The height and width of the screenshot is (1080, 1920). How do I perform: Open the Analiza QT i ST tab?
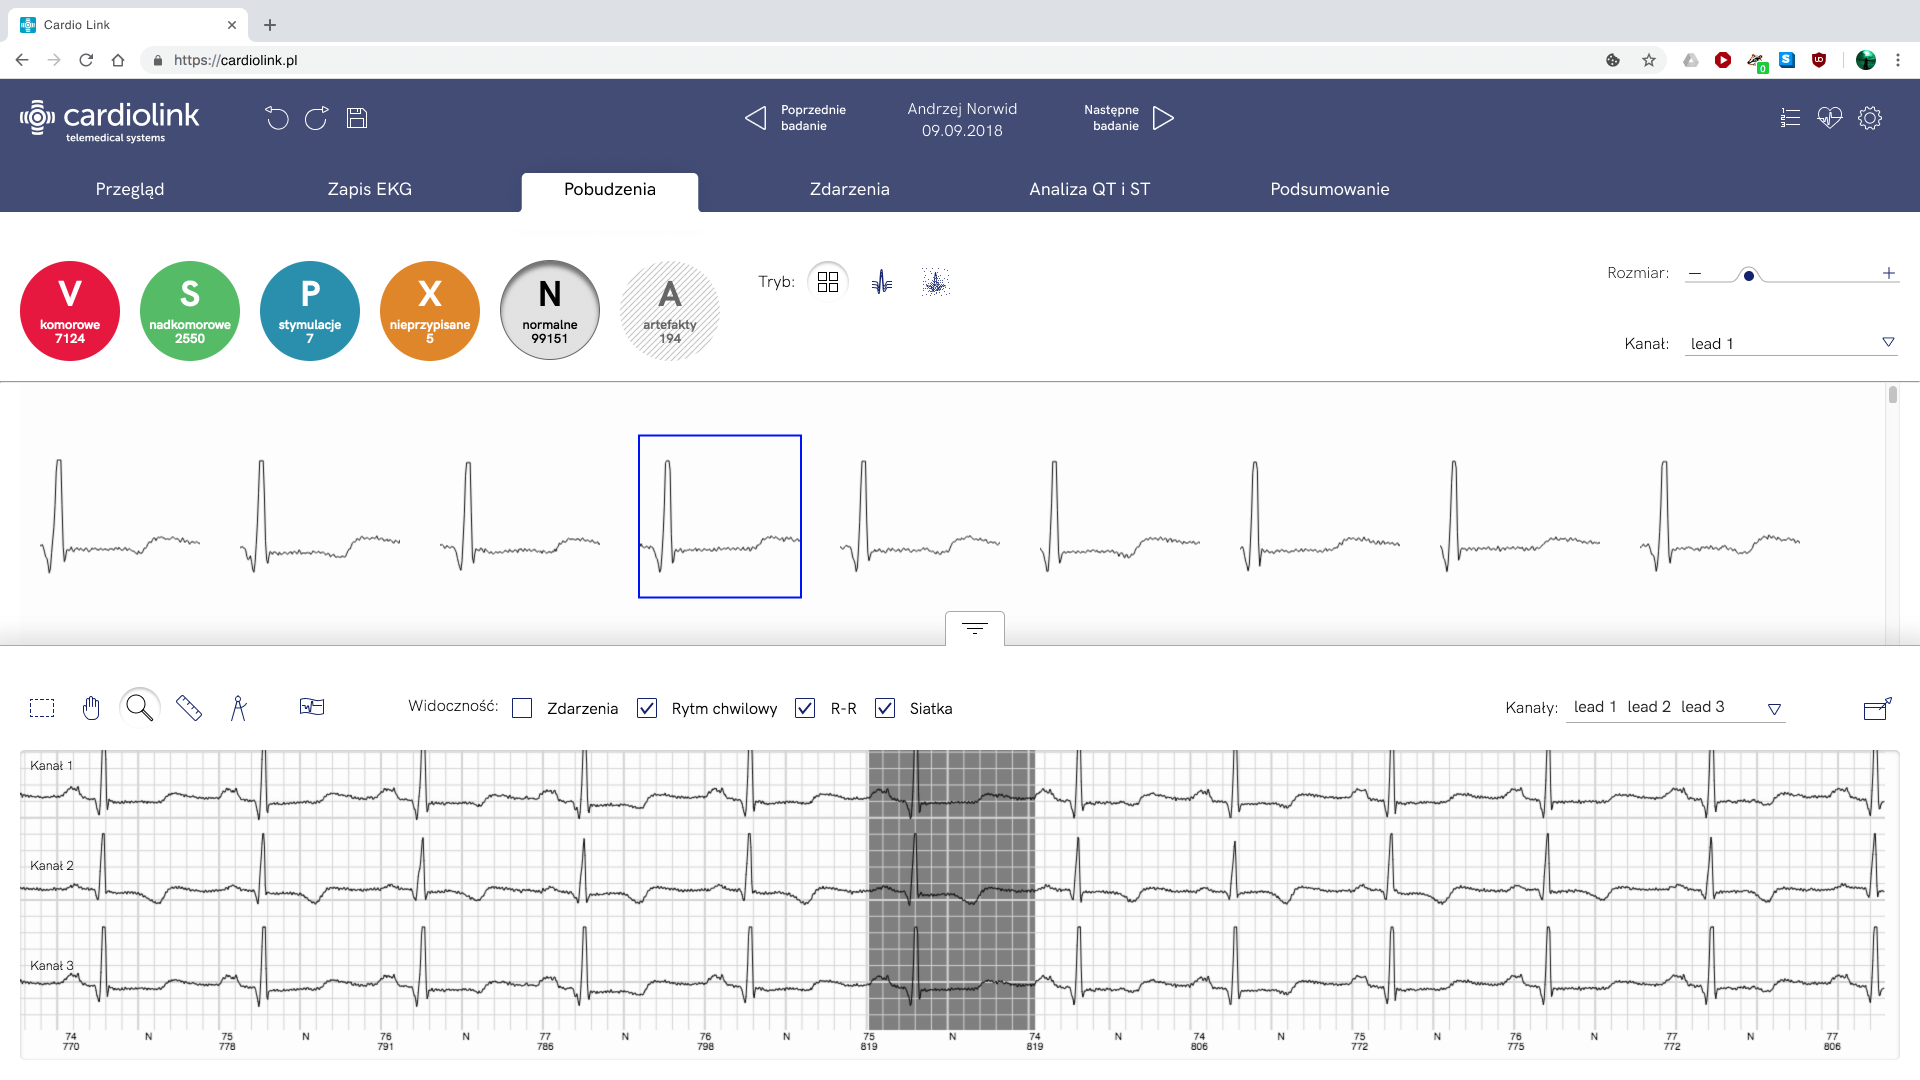pos(1089,189)
